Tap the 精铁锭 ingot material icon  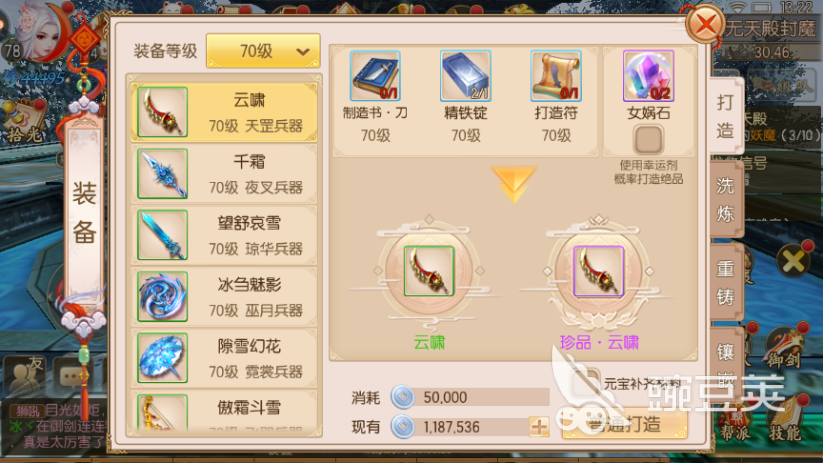[x=466, y=76]
